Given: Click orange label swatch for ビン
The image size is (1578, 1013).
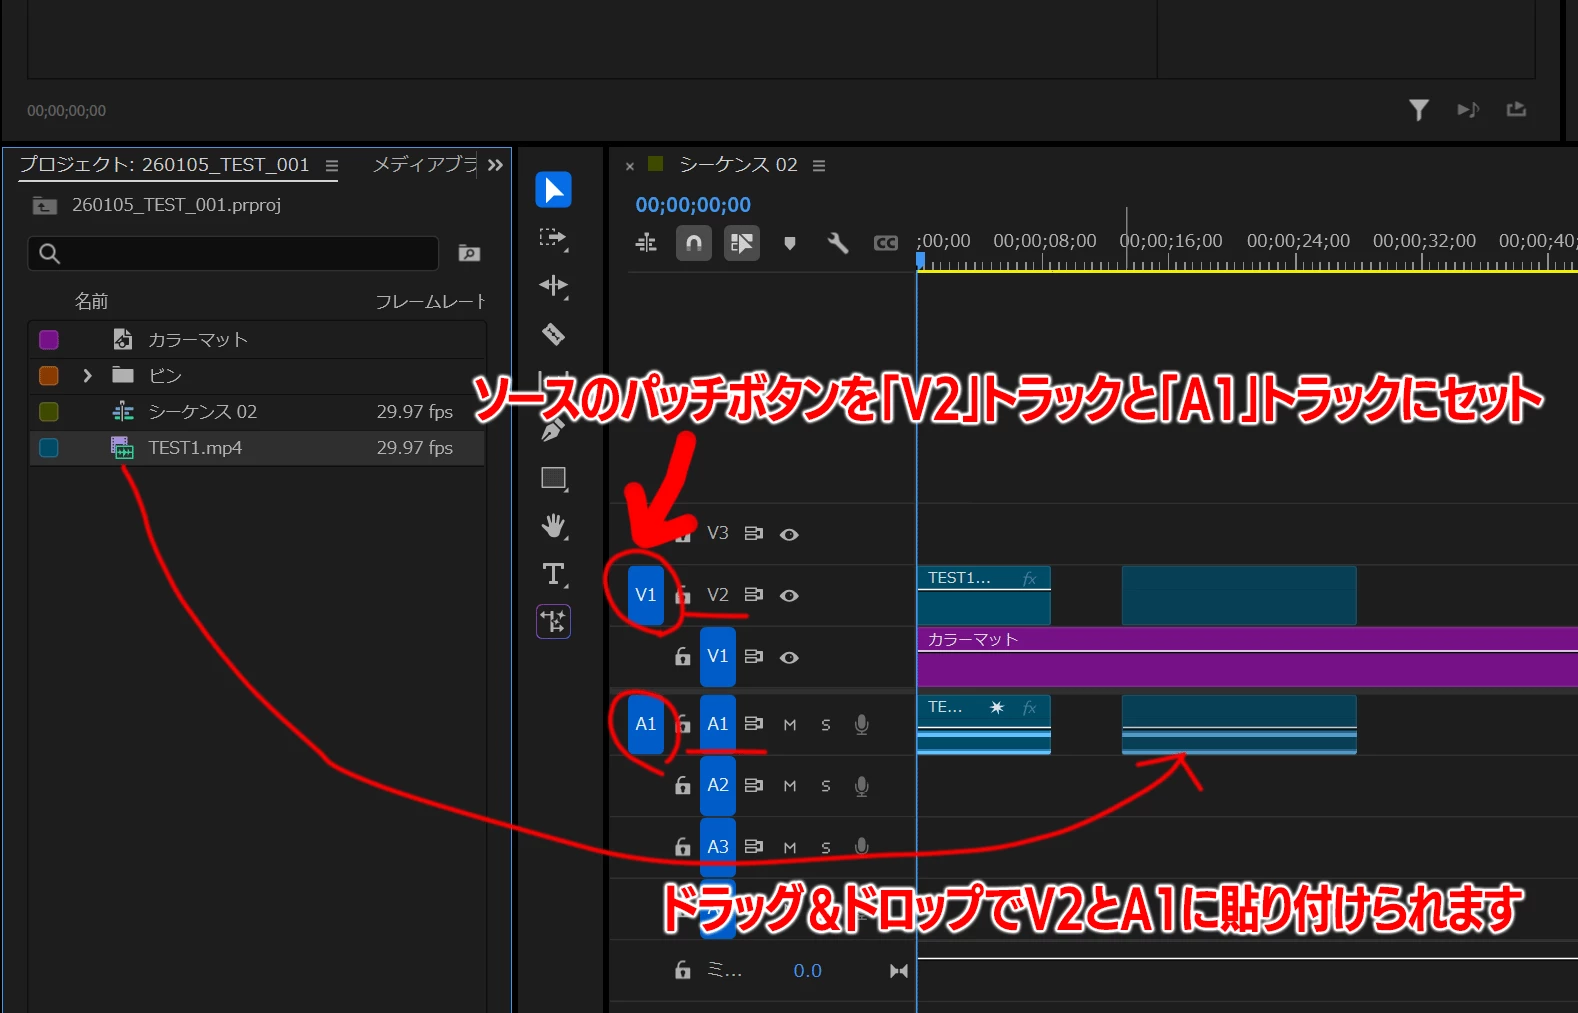Looking at the screenshot, I should click(48, 376).
